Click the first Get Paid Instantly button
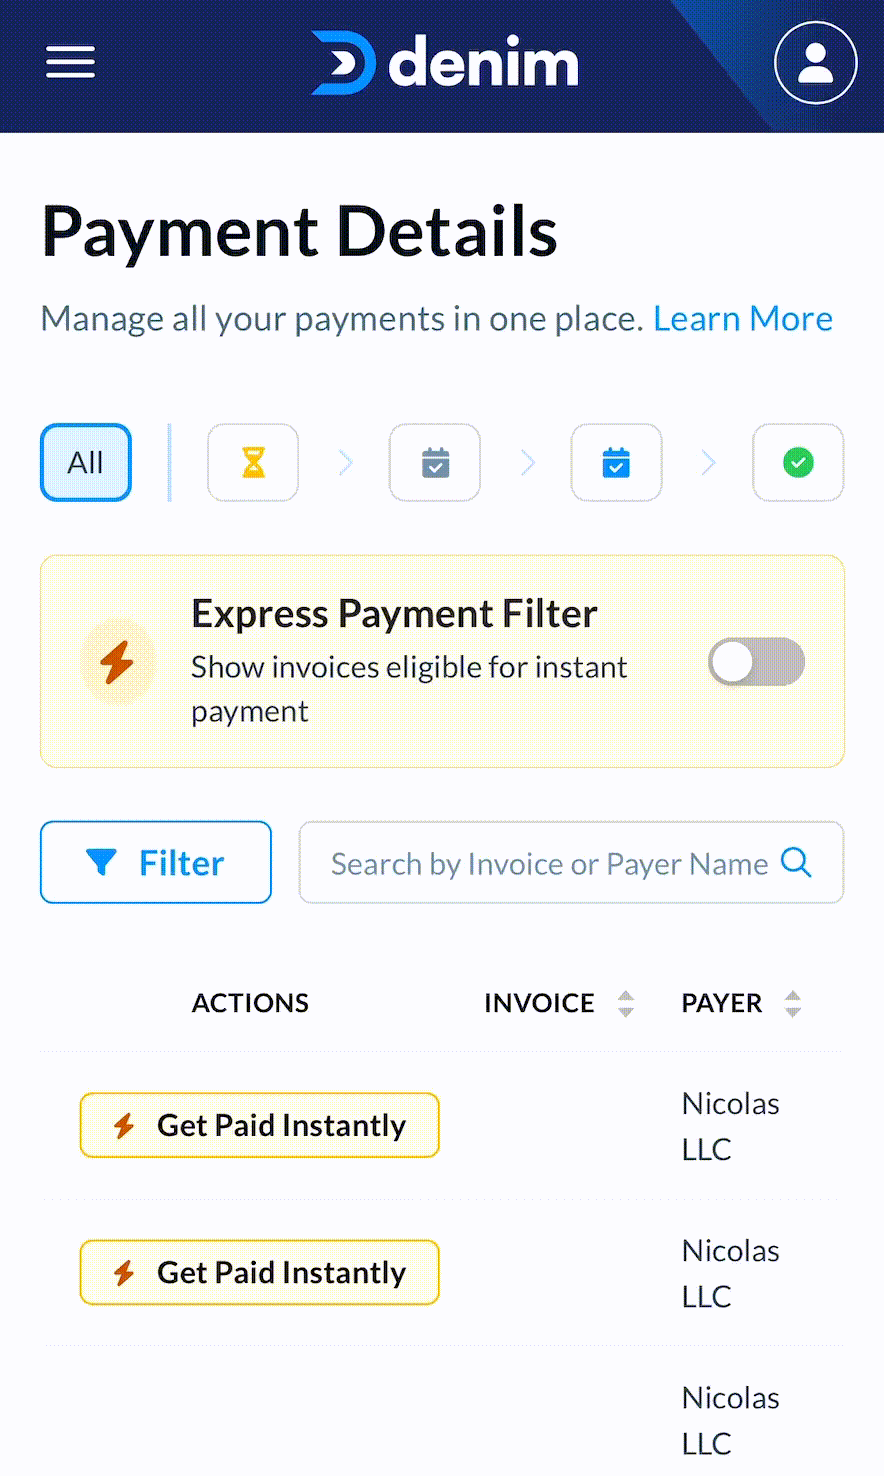 tap(260, 1125)
